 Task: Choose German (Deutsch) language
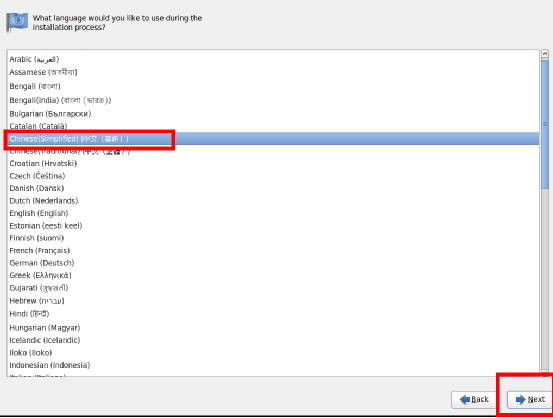coord(273,263)
